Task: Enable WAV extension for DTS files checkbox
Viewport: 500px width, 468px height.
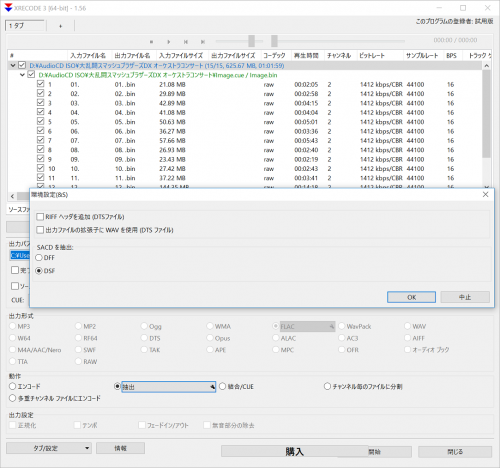Action: pos(40,230)
